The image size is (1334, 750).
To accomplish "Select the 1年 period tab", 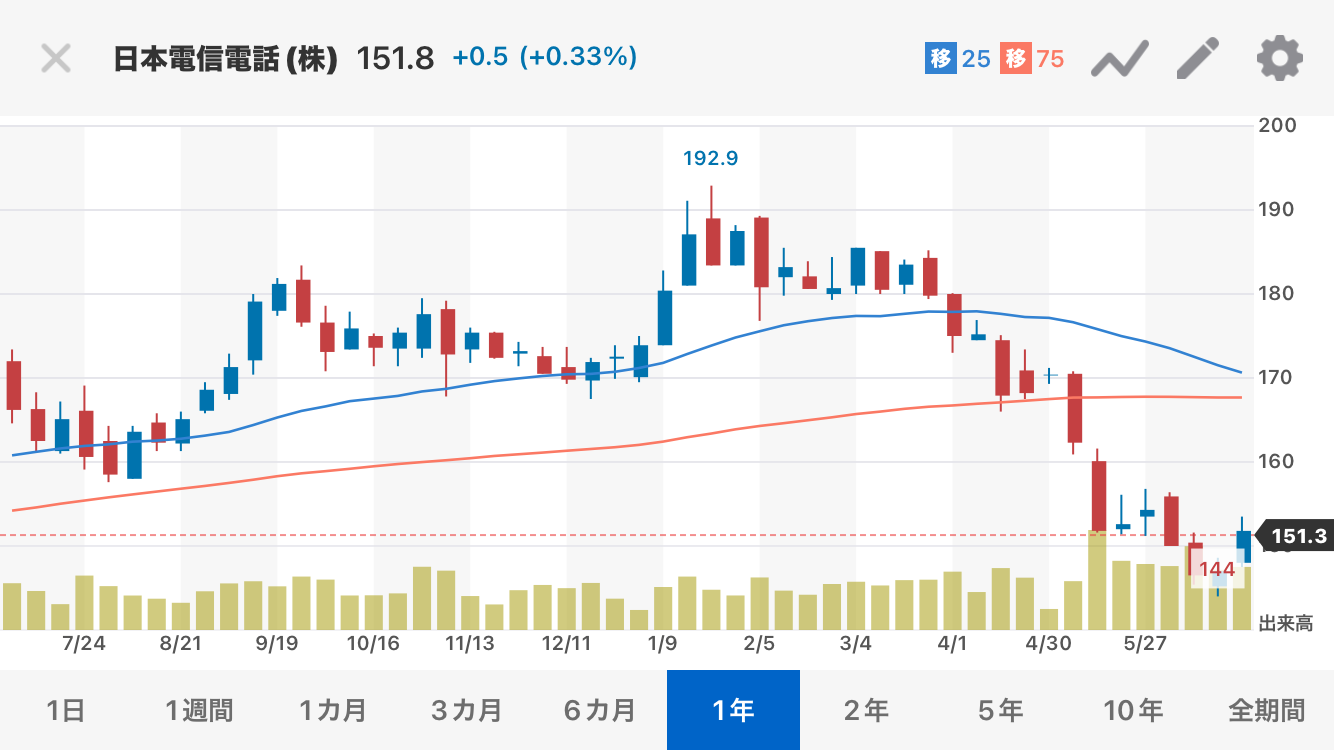I will [x=733, y=711].
